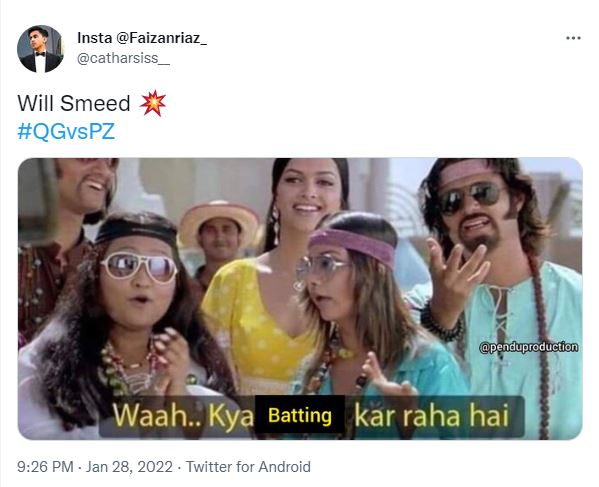Viewport: 599px width, 487px height.
Task: Click the kar raha hai caption text
Action: (432, 416)
